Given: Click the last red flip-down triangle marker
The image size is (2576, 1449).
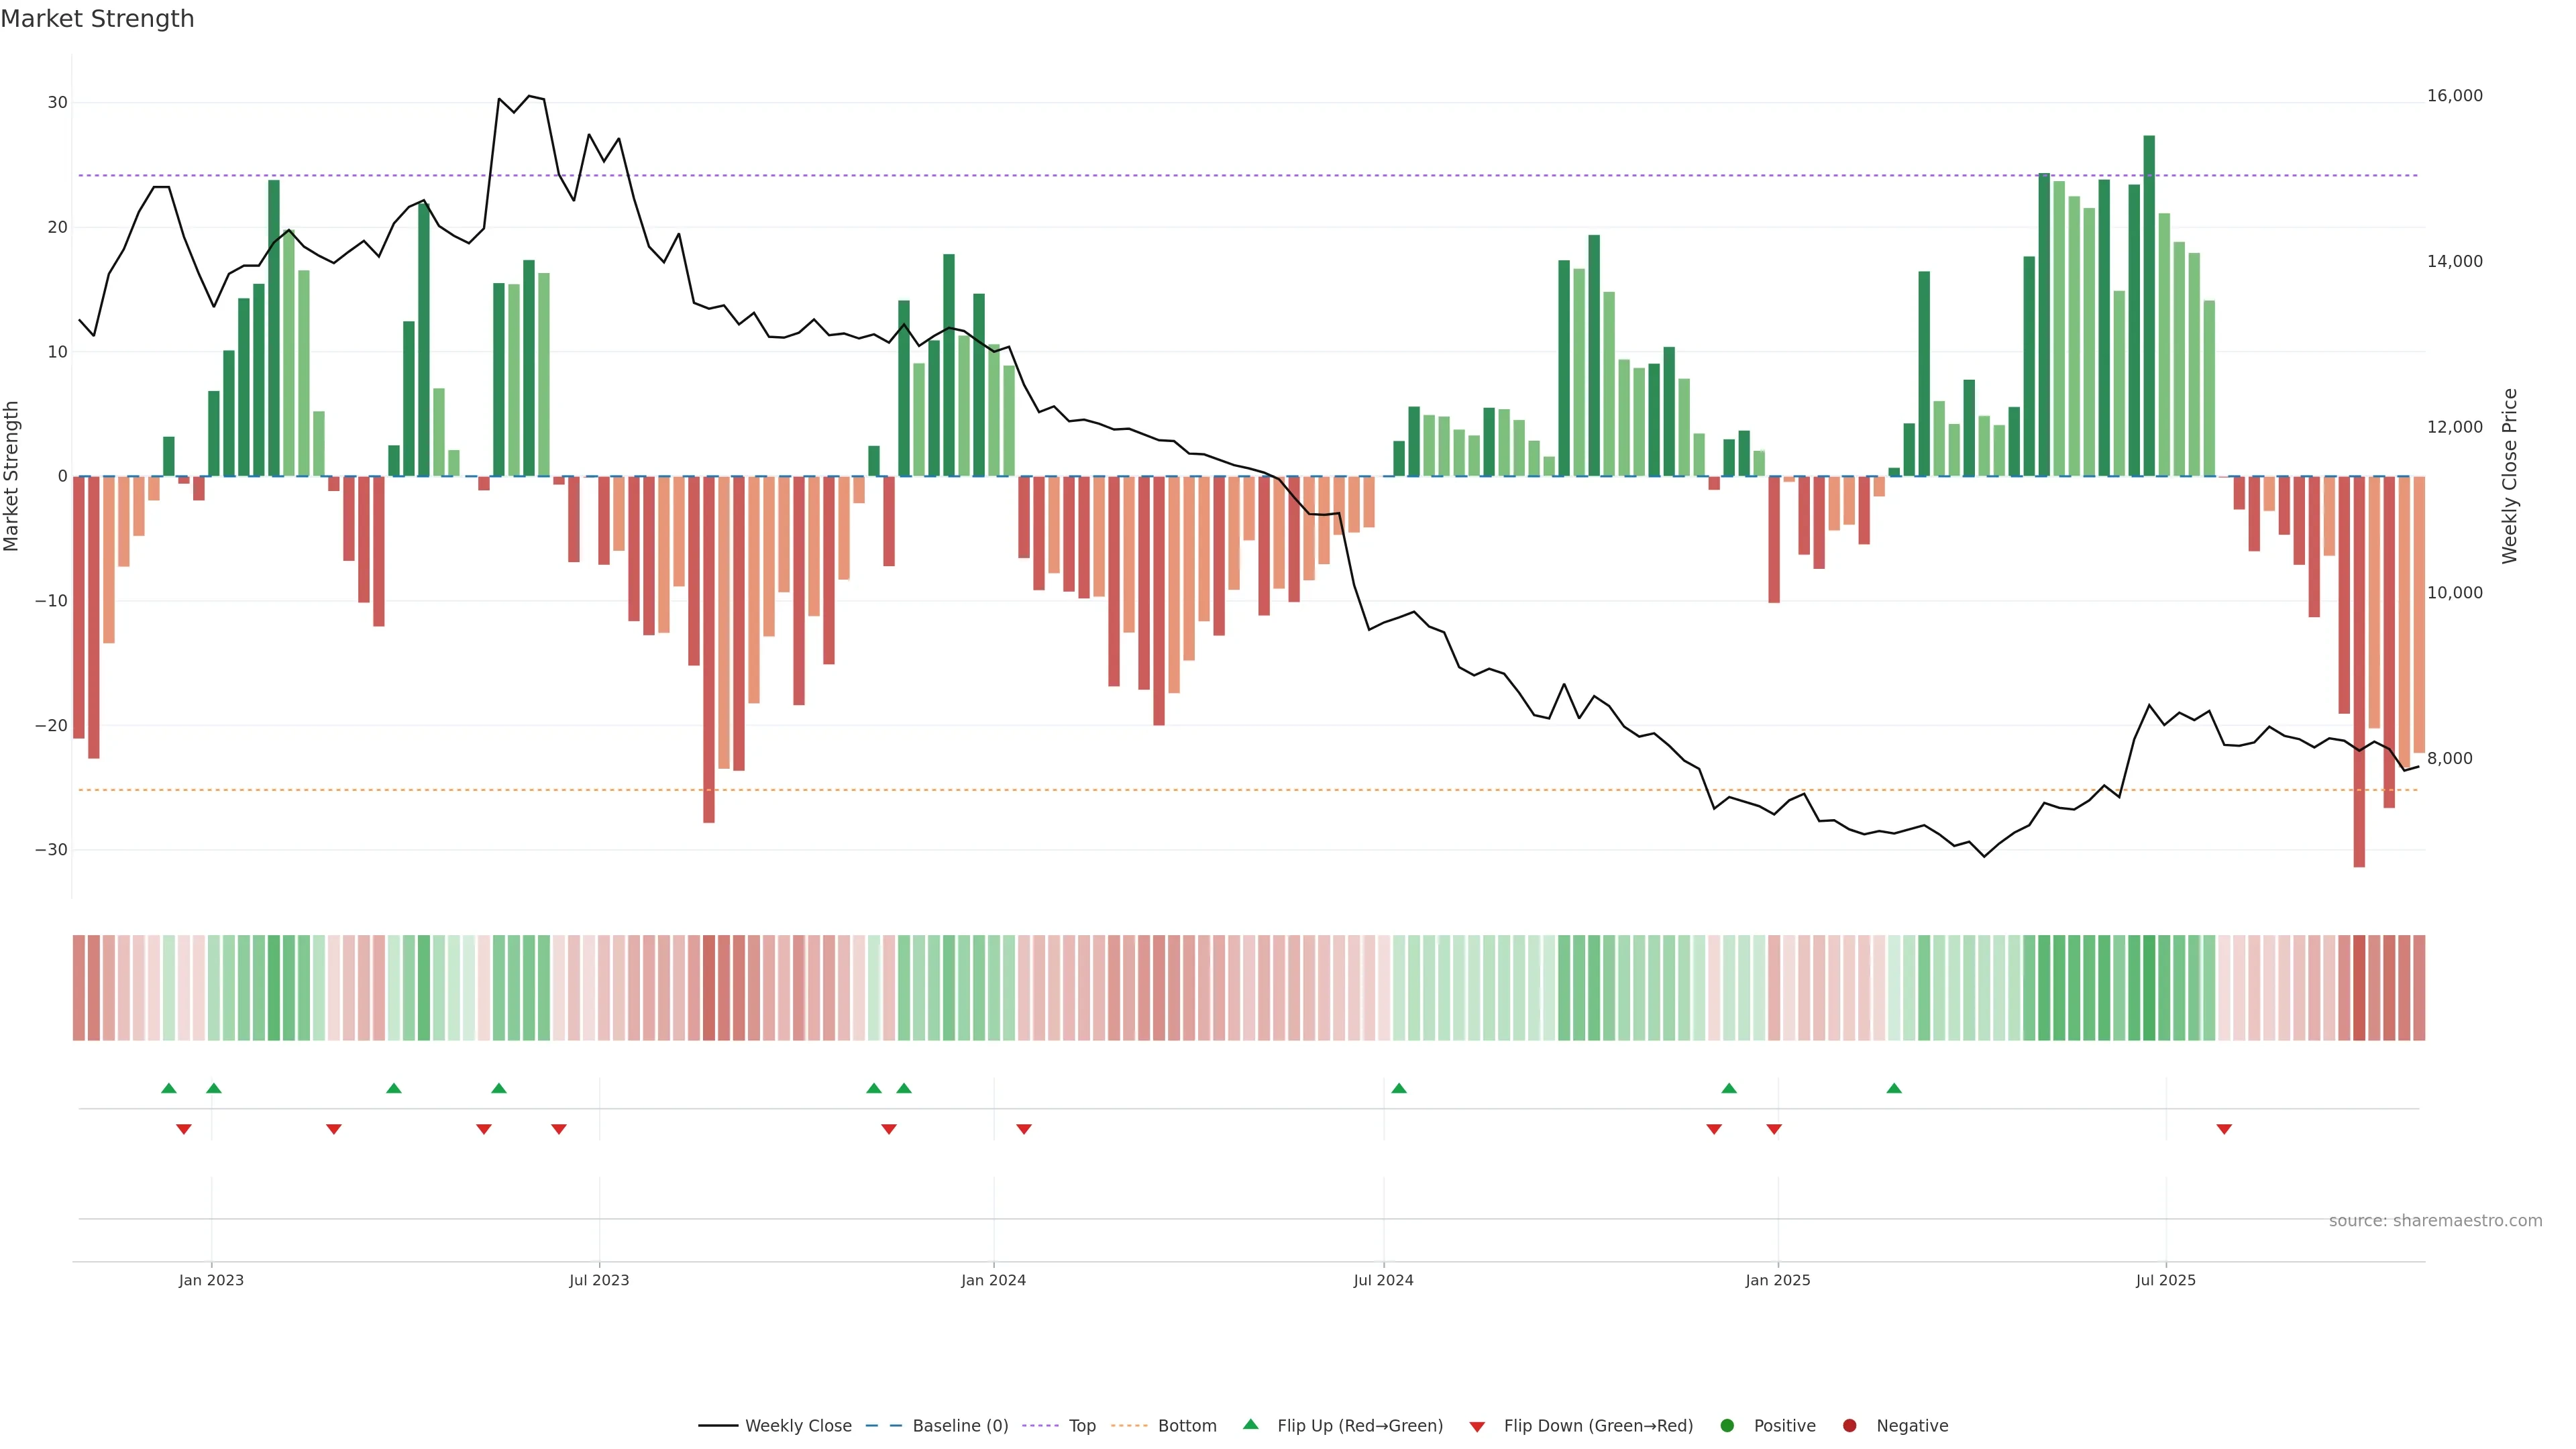Looking at the screenshot, I should coord(2224,1129).
